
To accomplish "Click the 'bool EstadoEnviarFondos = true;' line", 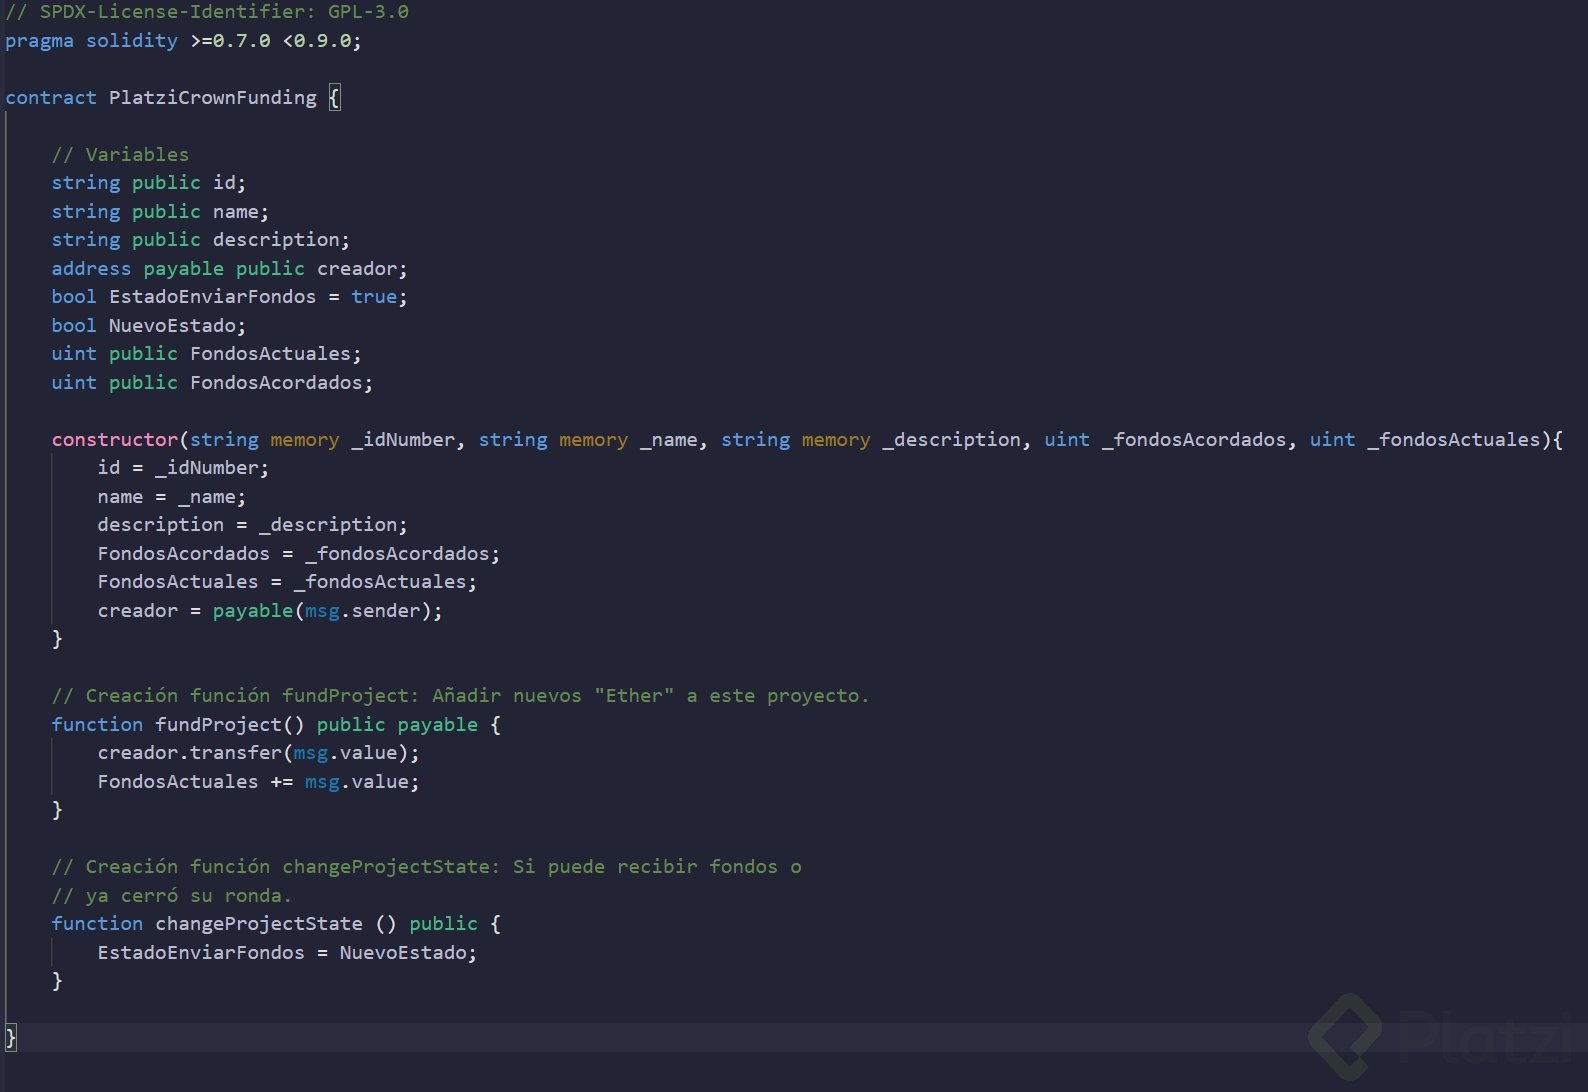I will 229,297.
